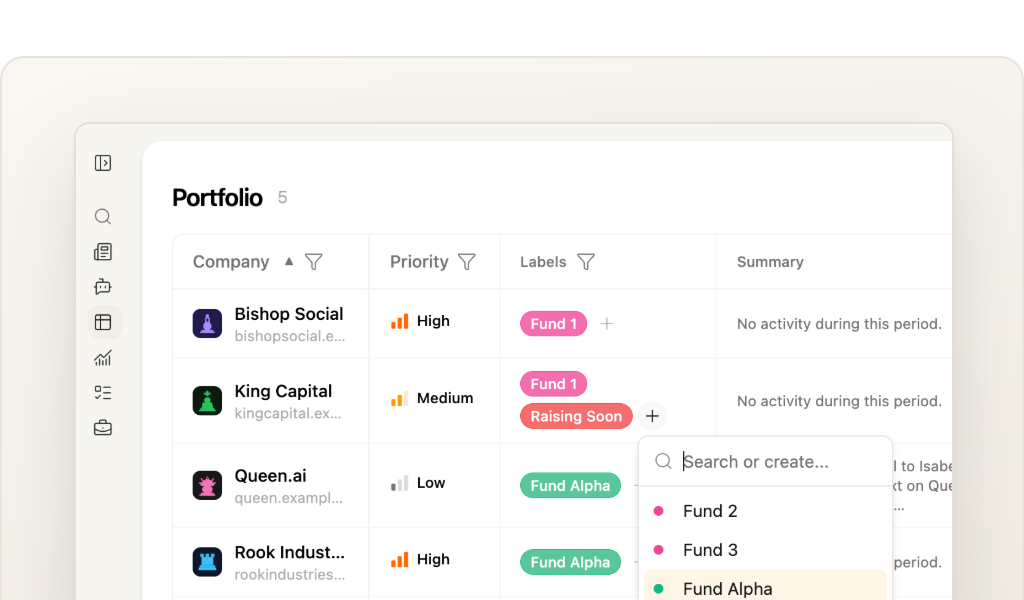The image size is (1024, 600).
Task: Open the robot assistant sidebar icon
Action: point(103,286)
